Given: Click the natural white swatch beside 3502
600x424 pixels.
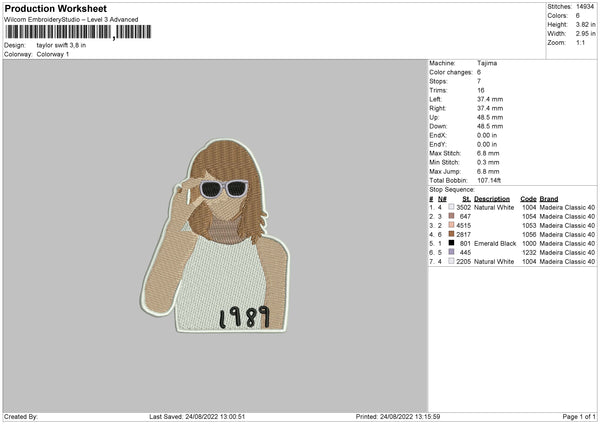Looking at the screenshot, I should tap(452, 207).
